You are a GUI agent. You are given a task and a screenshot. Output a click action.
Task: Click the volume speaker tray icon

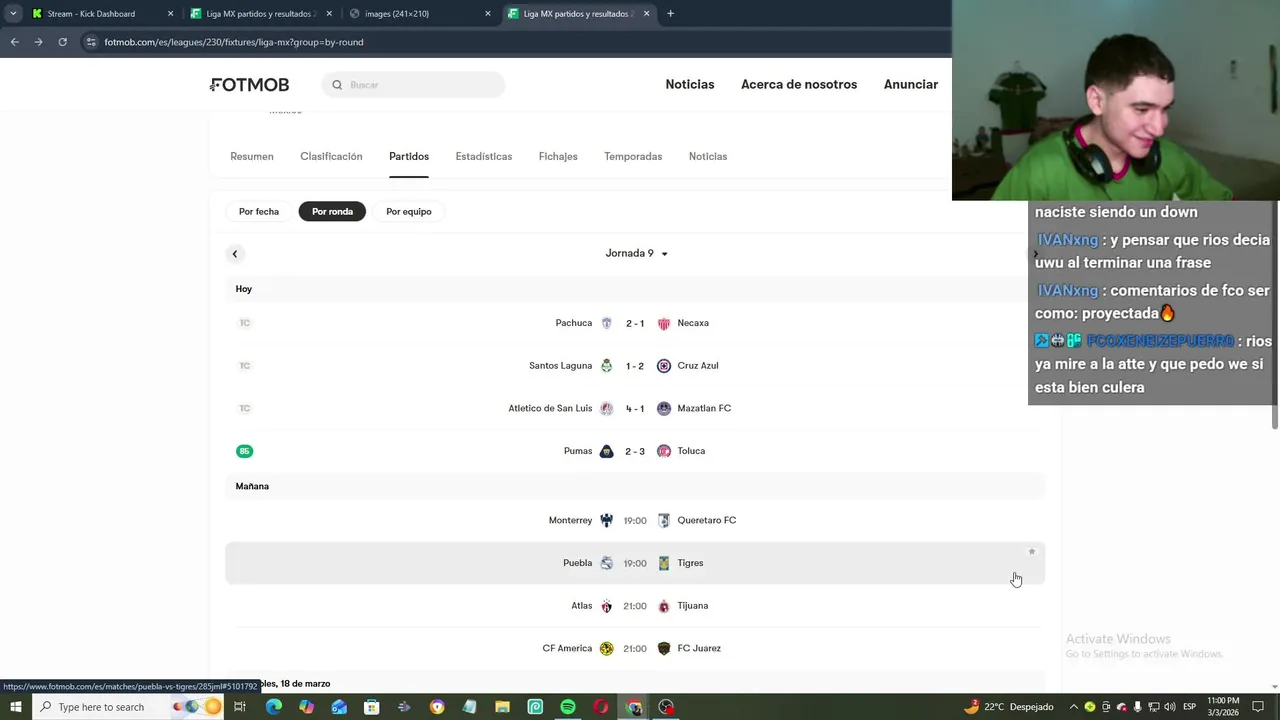pyautogui.click(x=1170, y=707)
